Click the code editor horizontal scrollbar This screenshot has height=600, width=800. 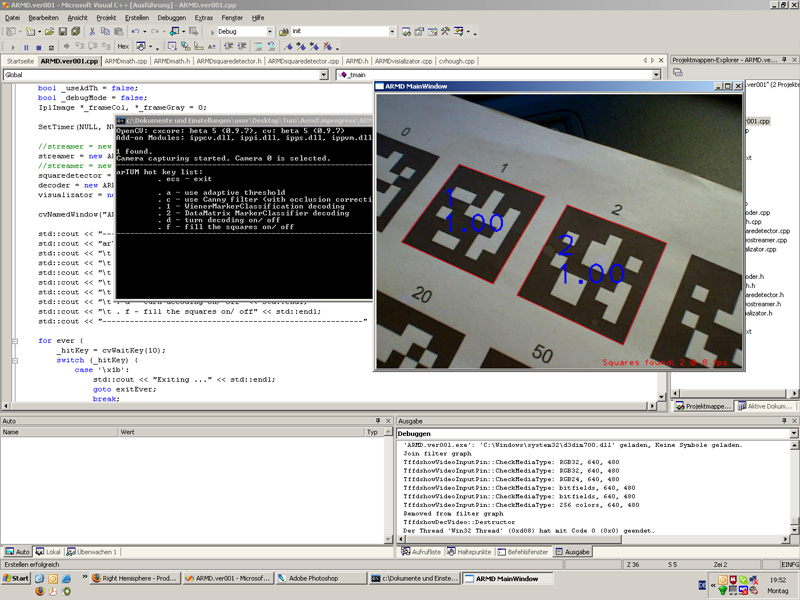(x=329, y=406)
